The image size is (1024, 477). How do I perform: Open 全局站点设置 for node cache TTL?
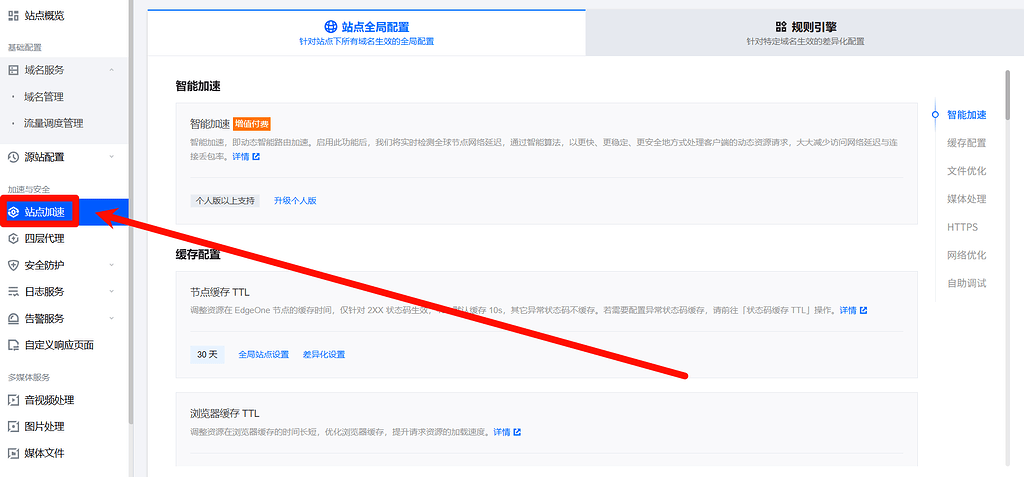click(x=263, y=355)
